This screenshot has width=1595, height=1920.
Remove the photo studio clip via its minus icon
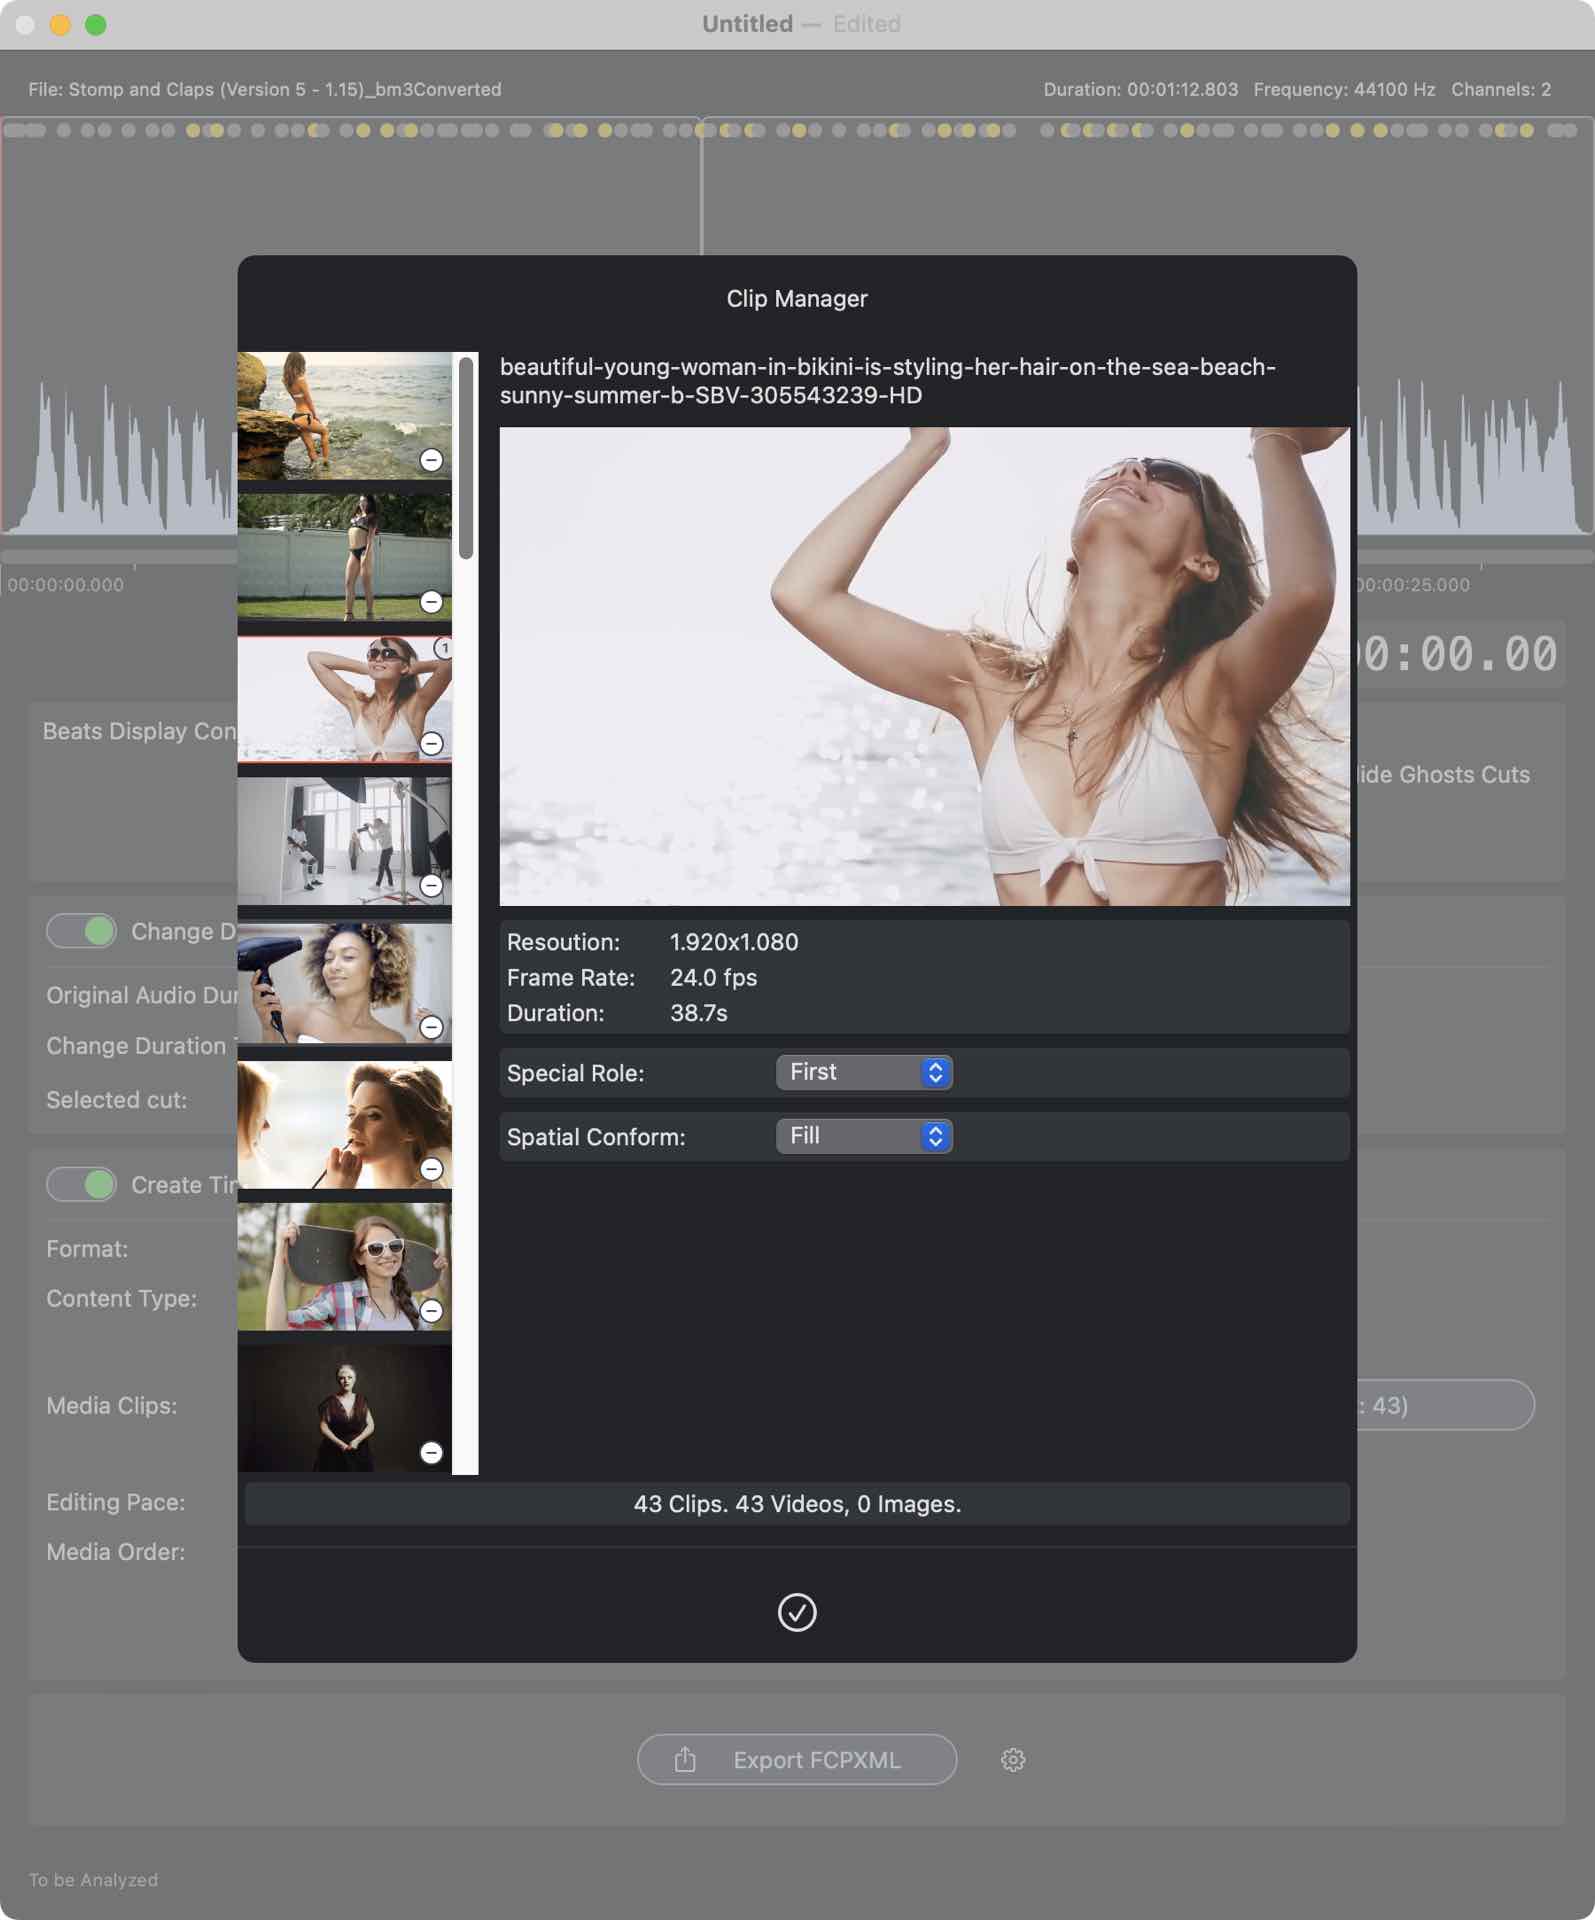tap(431, 885)
